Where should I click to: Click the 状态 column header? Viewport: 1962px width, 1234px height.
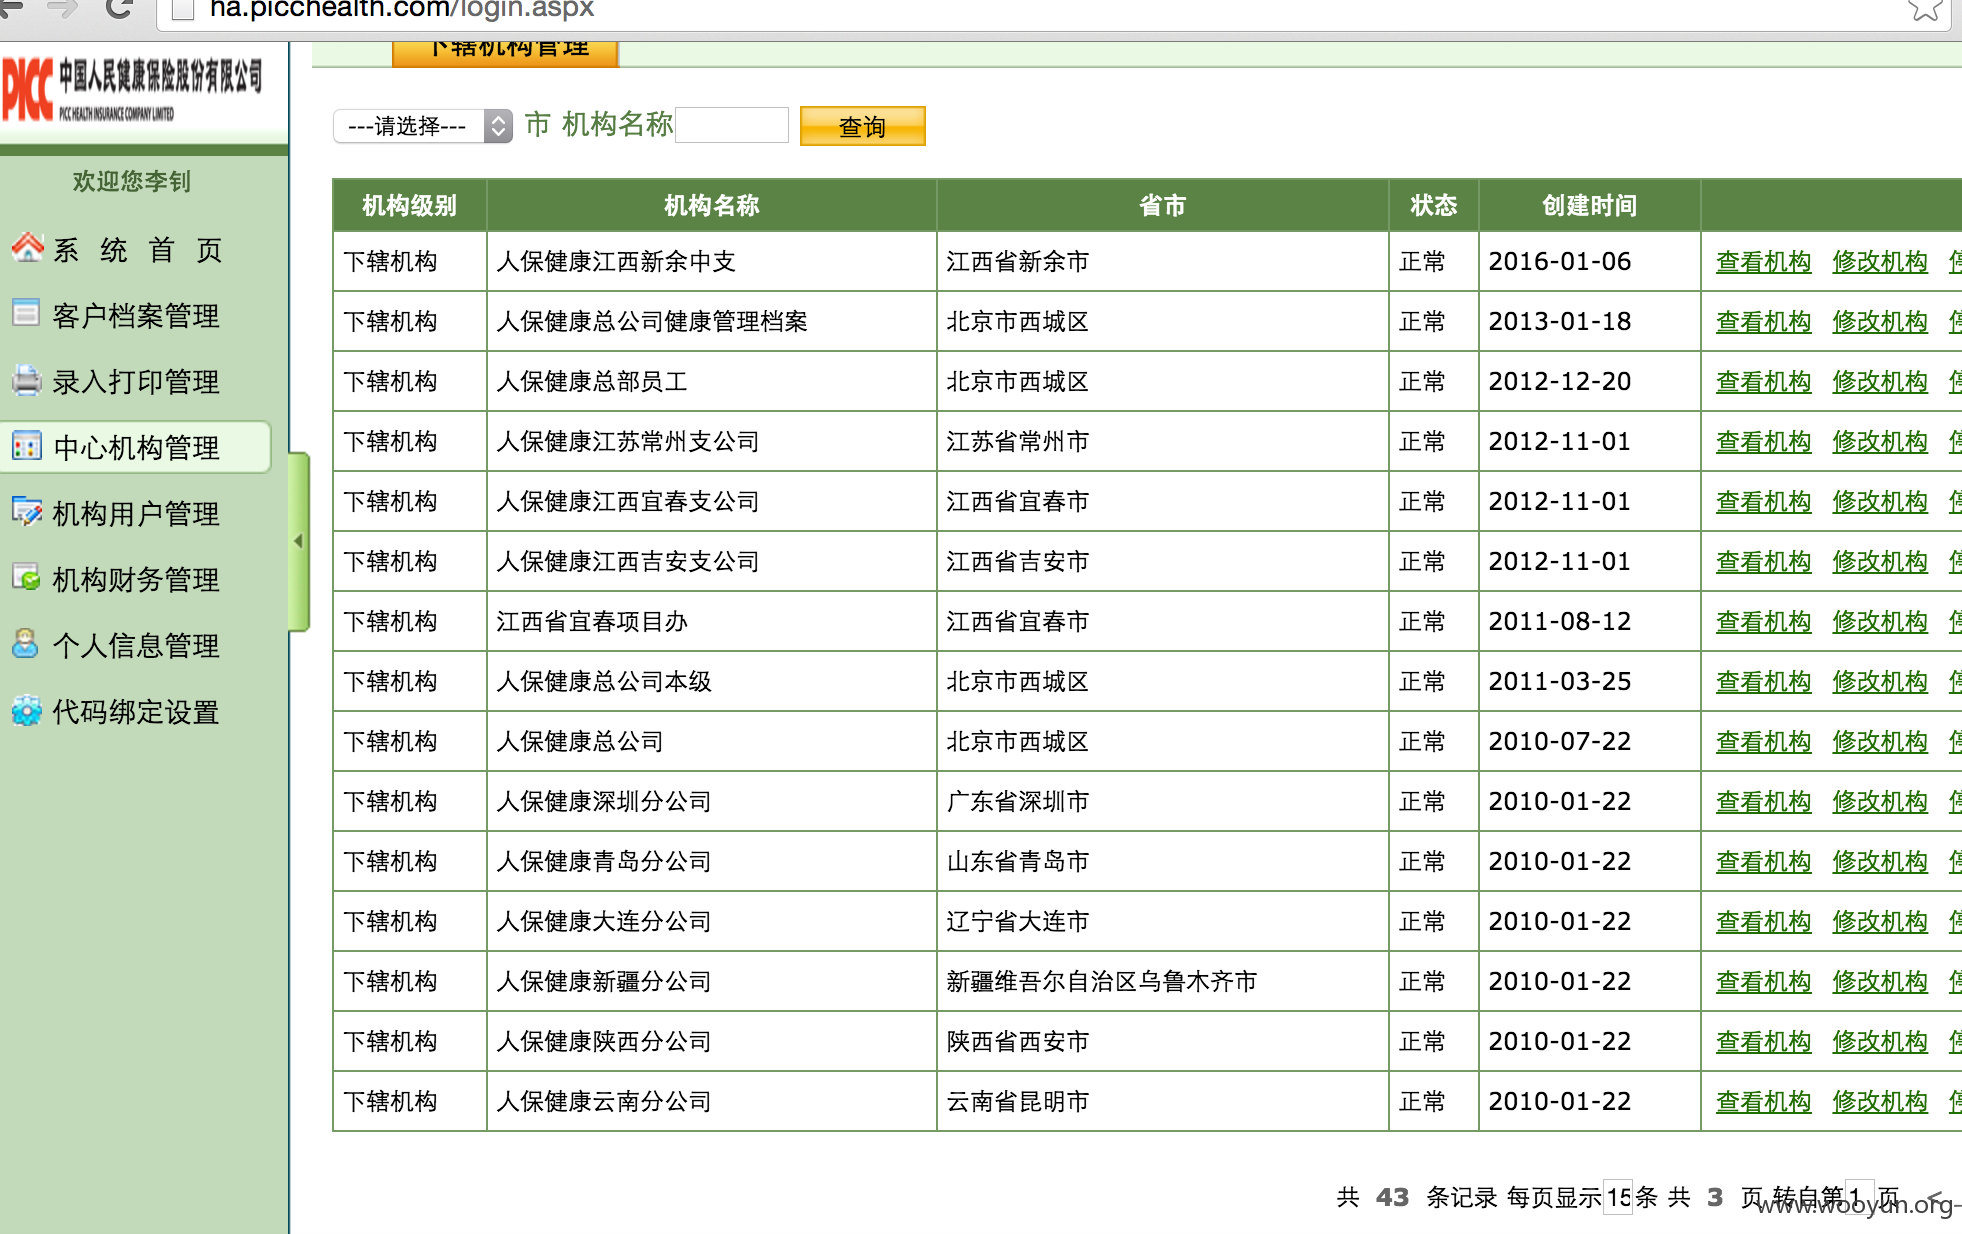1433,206
